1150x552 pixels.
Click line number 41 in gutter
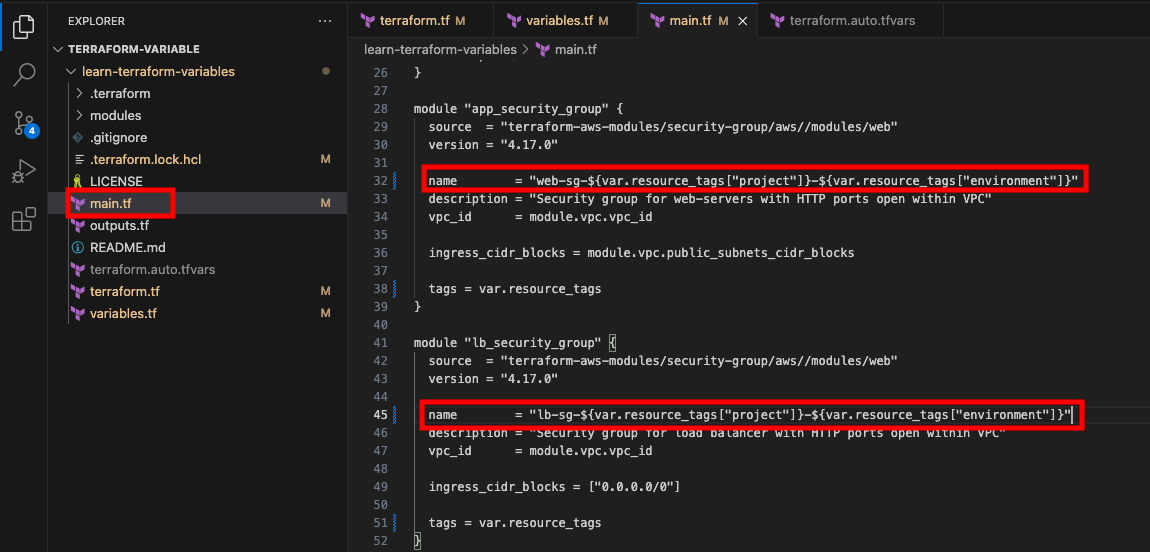click(x=380, y=342)
